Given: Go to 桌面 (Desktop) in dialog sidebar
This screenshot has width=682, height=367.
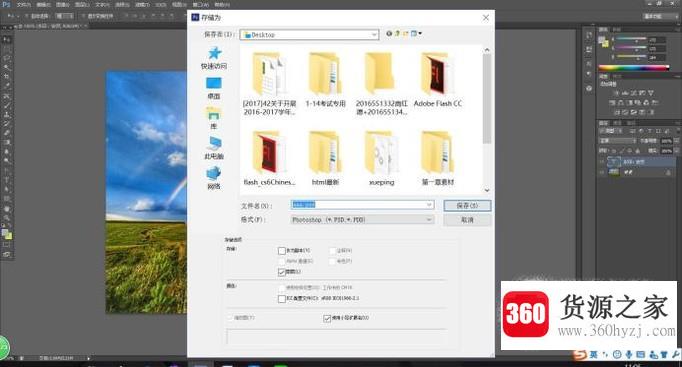Looking at the screenshot, I should [214, 88].
